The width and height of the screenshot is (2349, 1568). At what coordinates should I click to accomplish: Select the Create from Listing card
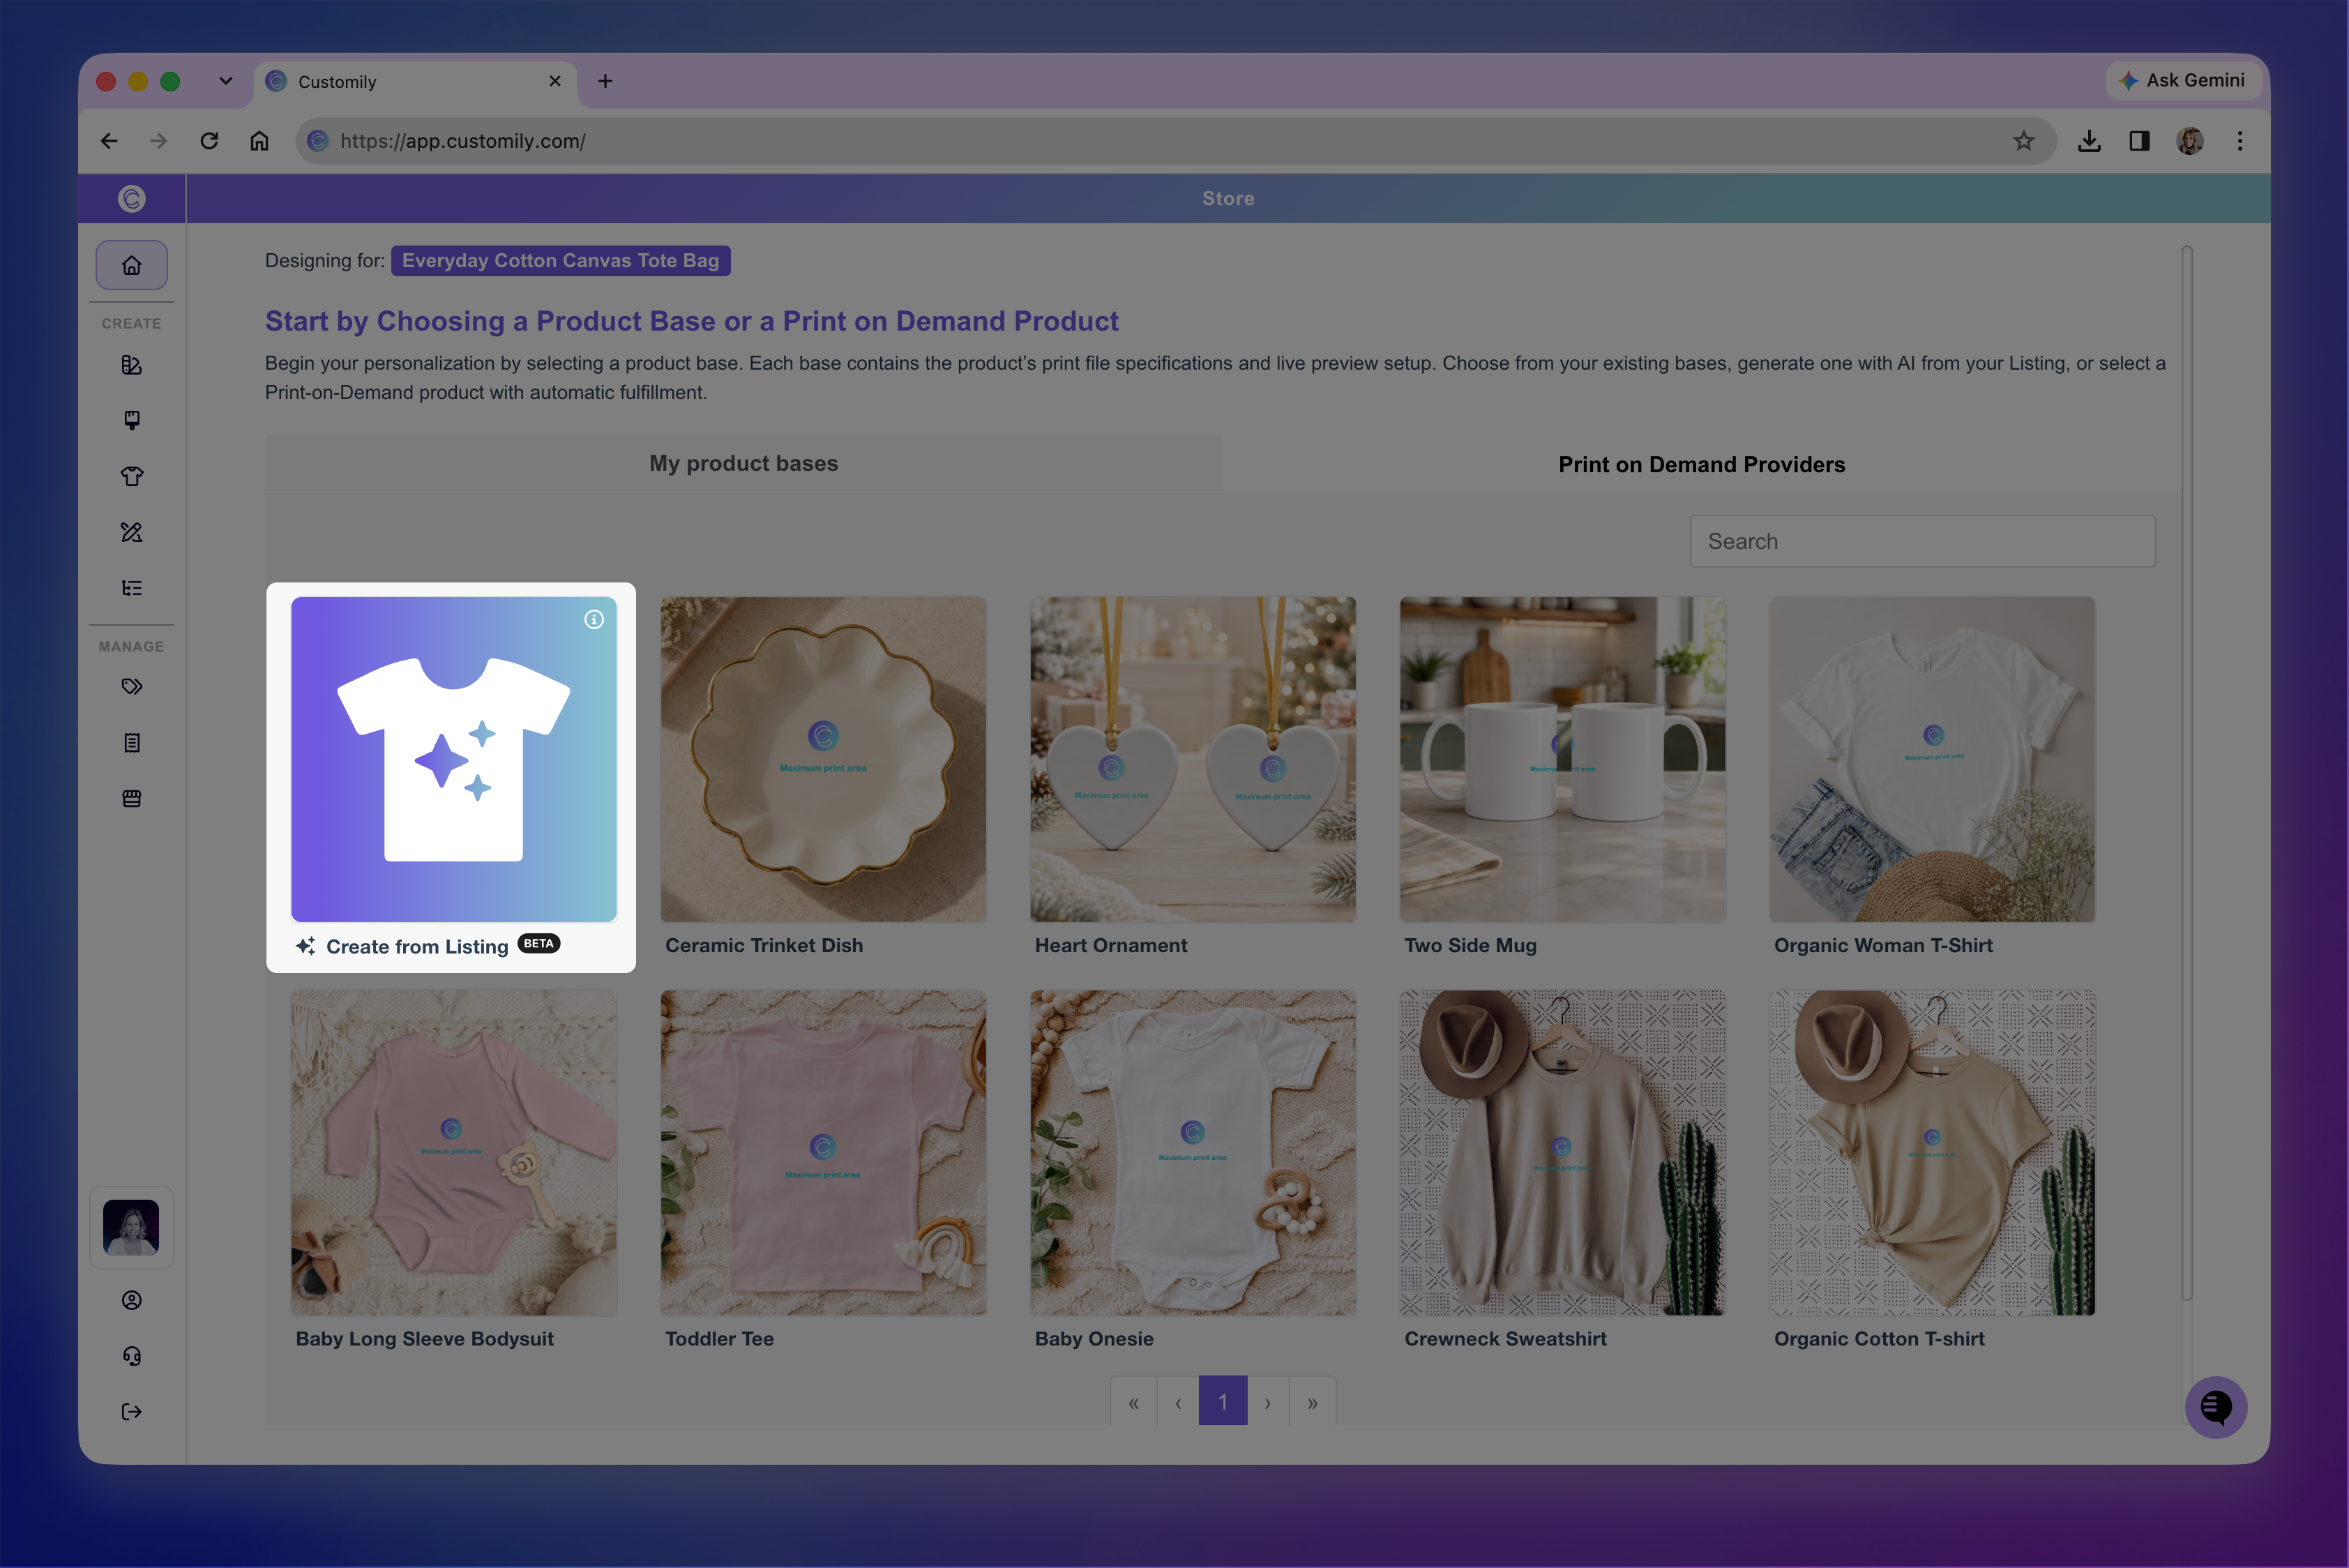click(451, 777)
